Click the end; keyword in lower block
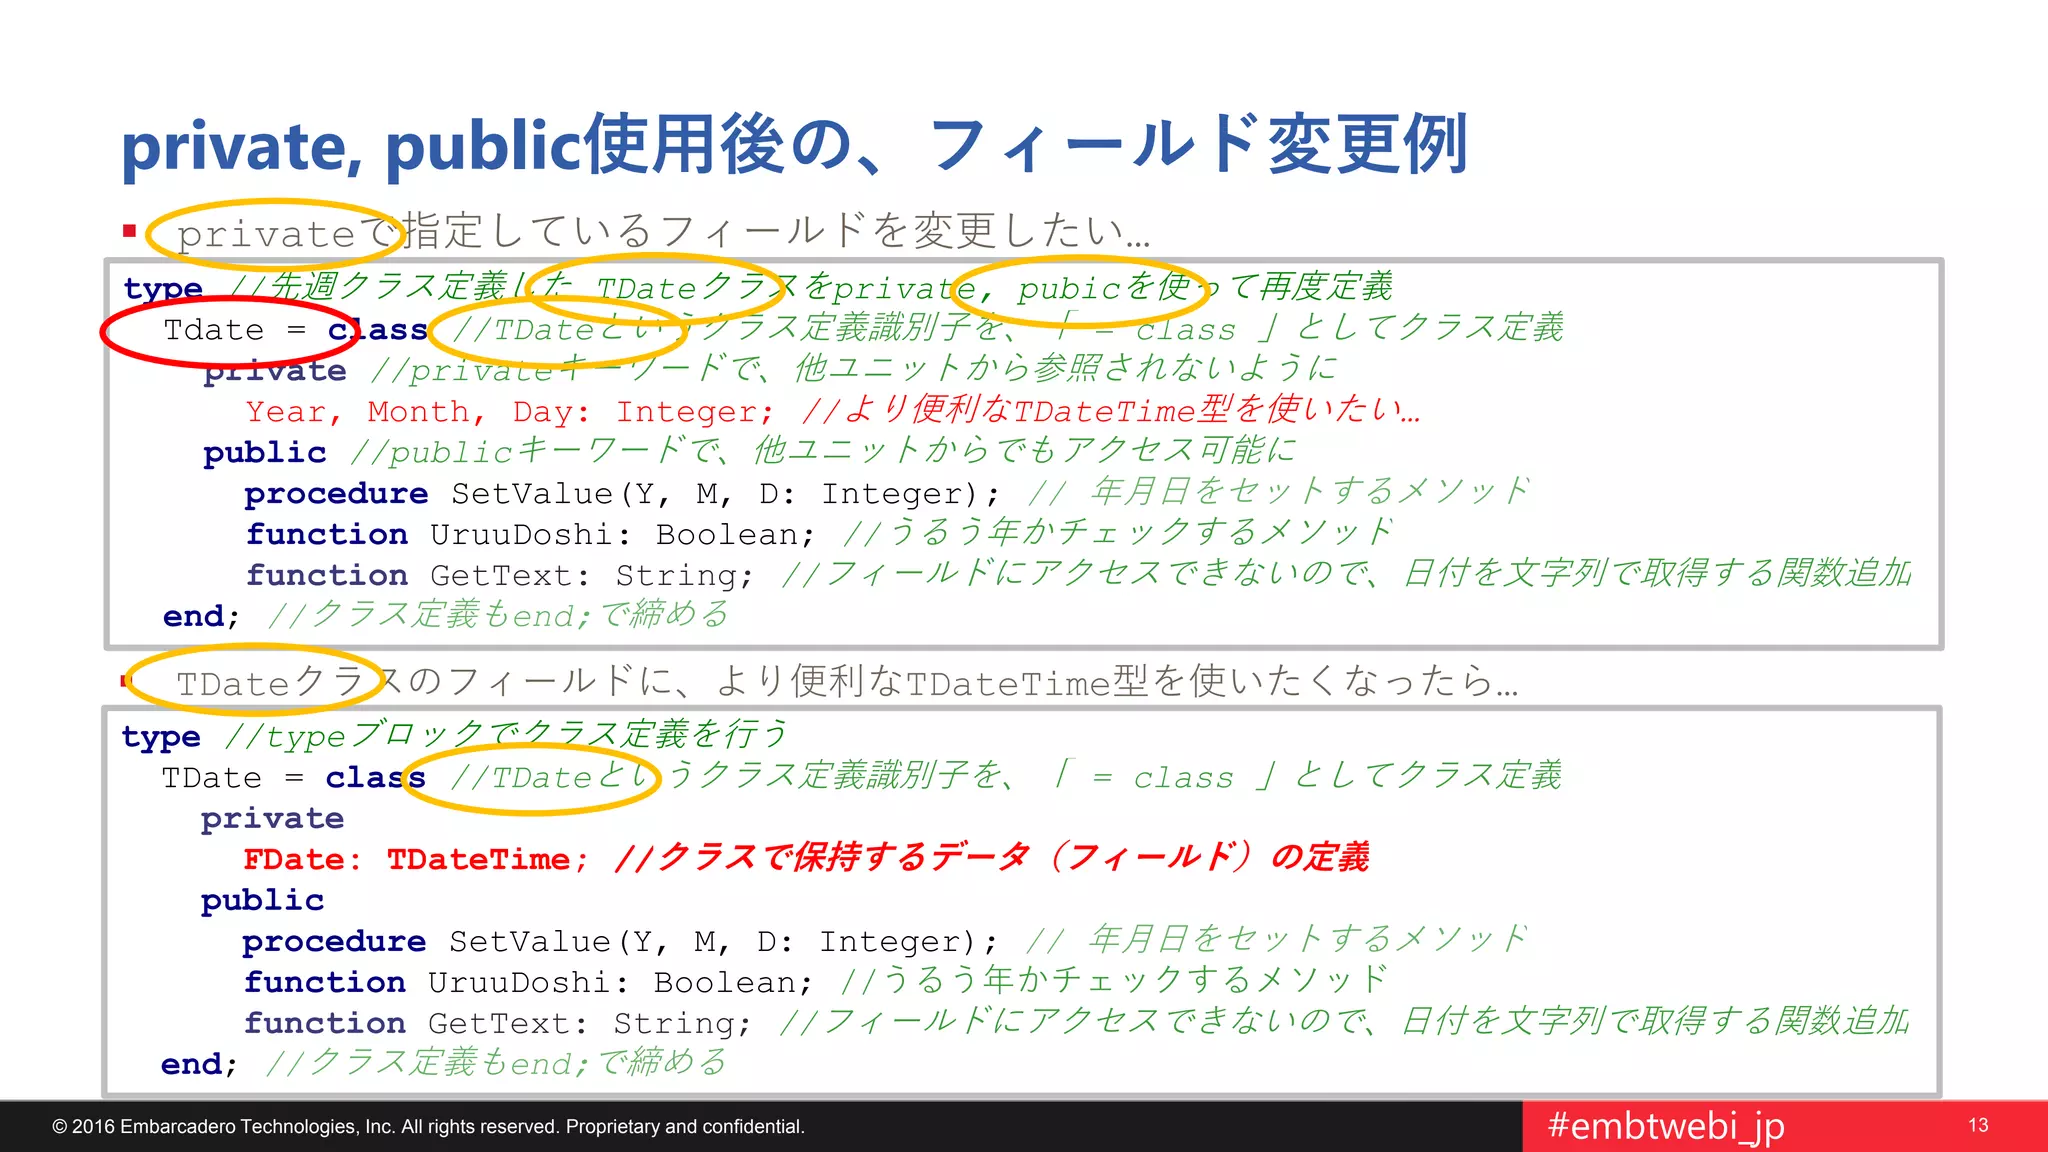The height and width of the screenshot is (1152, 2048). pos(199,1064)
